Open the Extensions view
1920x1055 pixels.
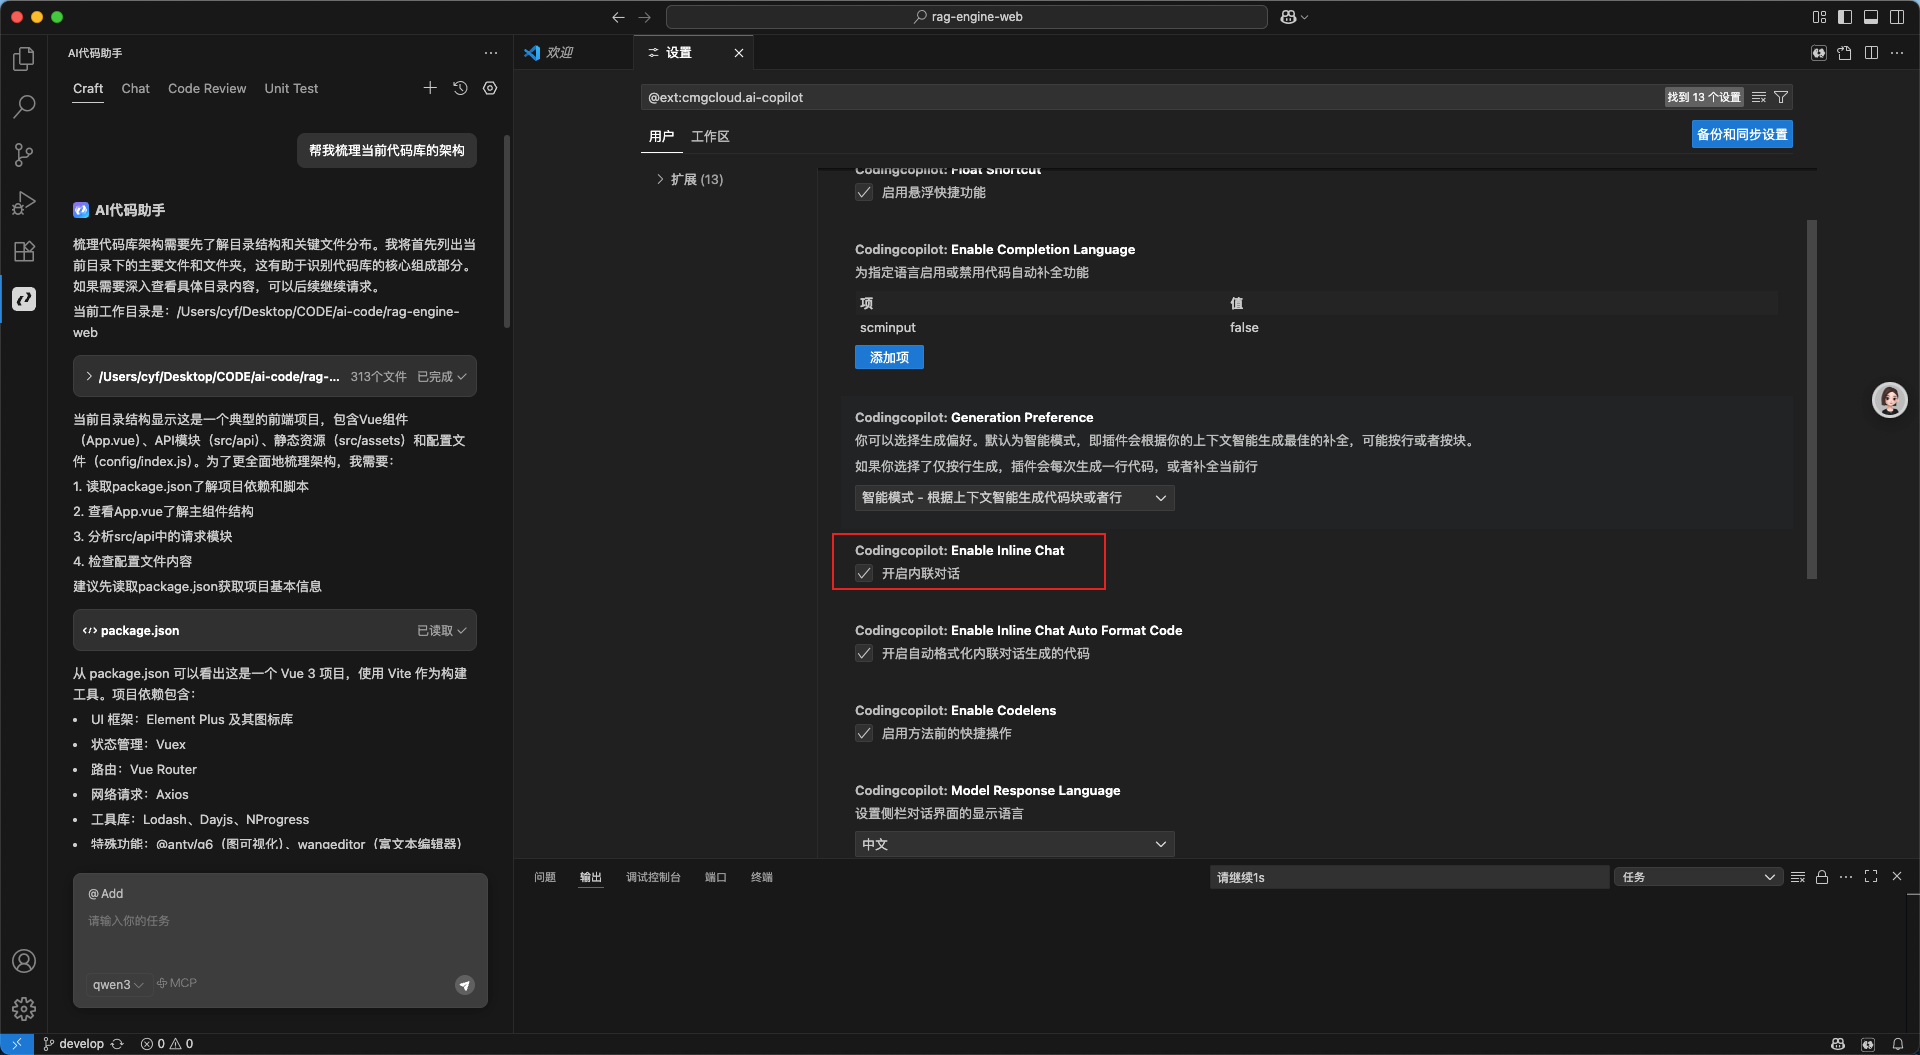point(24,251)
